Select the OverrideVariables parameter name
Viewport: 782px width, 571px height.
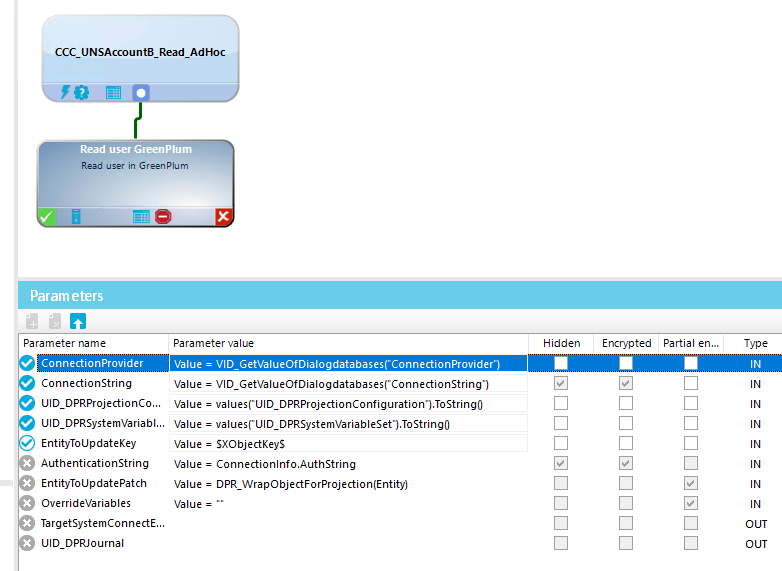(x=86, y=503)
